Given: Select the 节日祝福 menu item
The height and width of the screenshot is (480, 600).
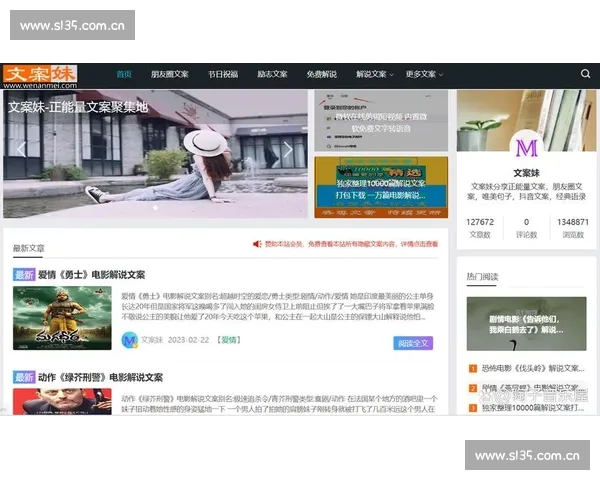Looking at the screenshot, I should pos(223,74).
